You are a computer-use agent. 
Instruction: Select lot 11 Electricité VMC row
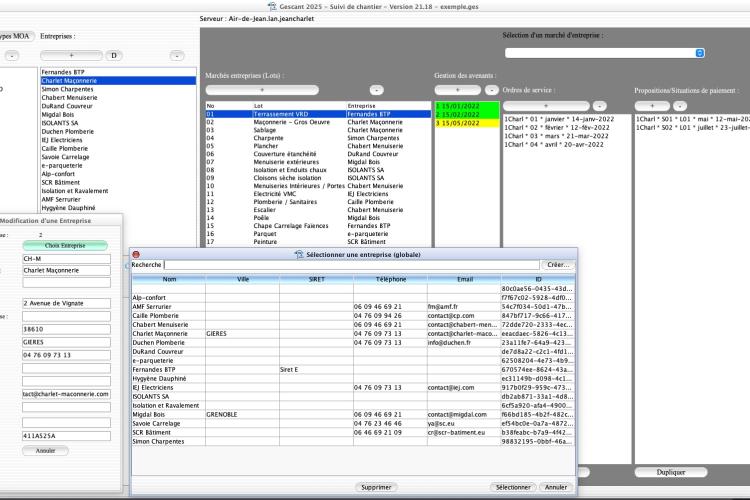tap(318, 194)
